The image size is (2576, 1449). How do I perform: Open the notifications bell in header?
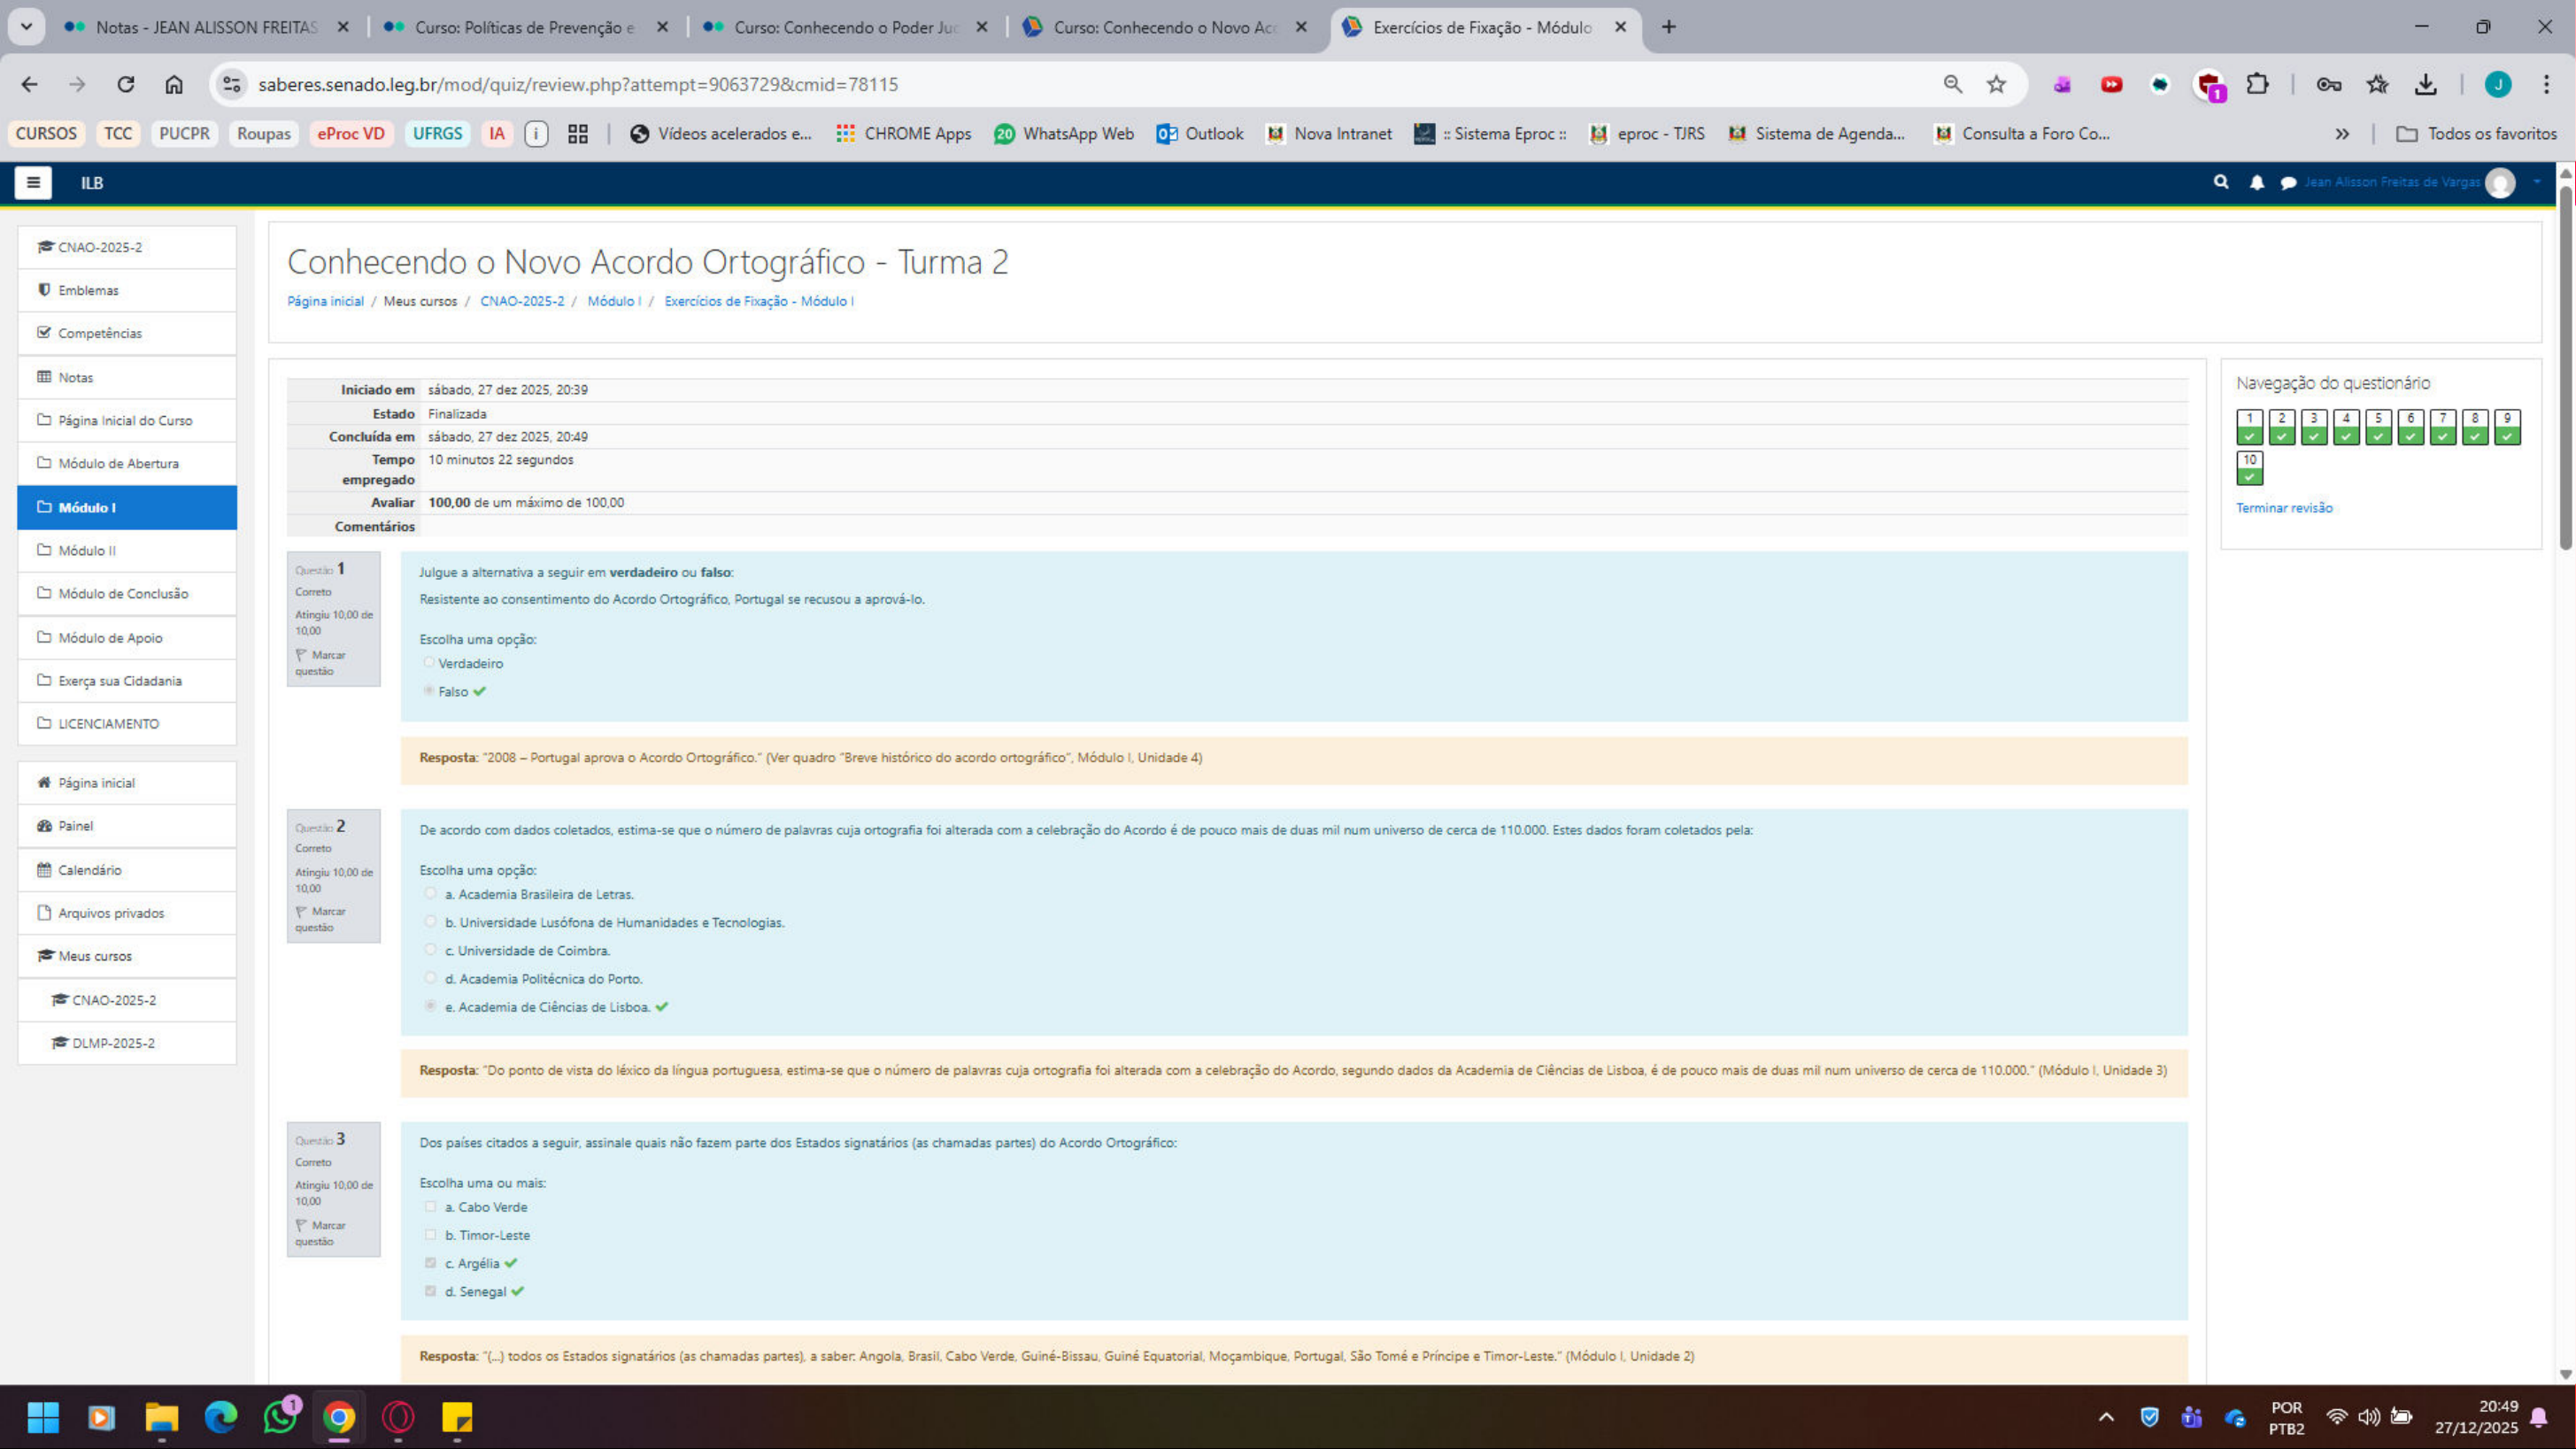tap(2257, 183)
